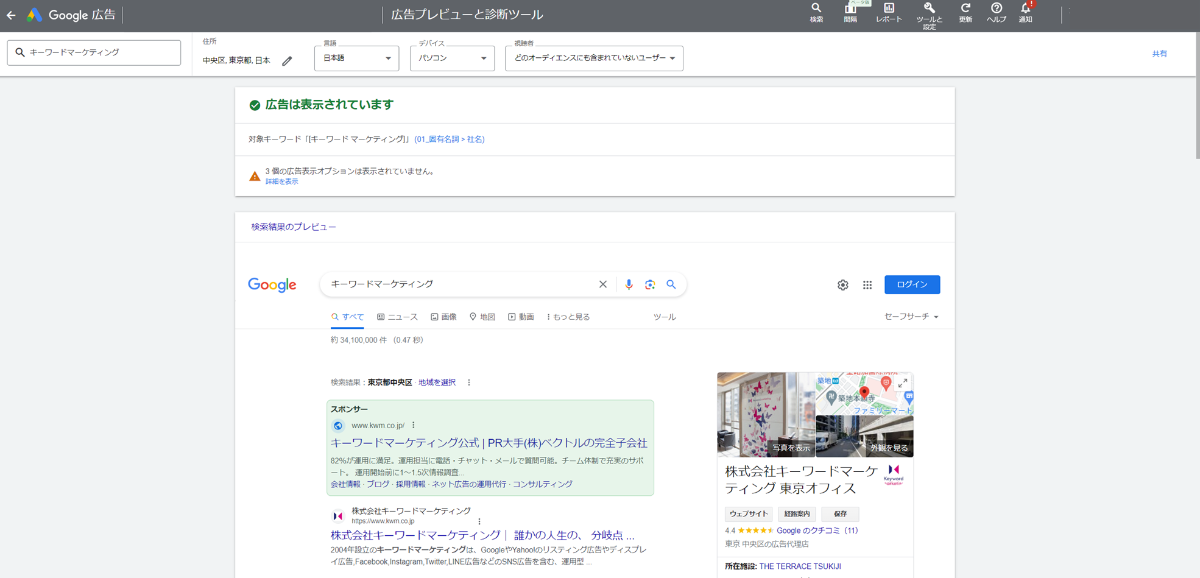Select the すべて search tab
Screen dimensions: 1200x578
coord(348,317)
